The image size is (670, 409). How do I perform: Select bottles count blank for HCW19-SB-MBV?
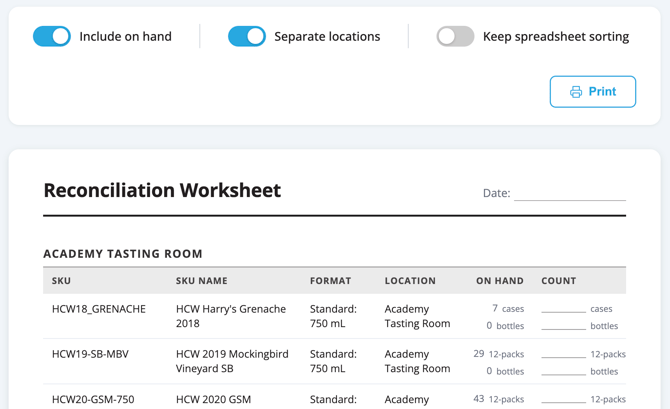pos(563,371)
